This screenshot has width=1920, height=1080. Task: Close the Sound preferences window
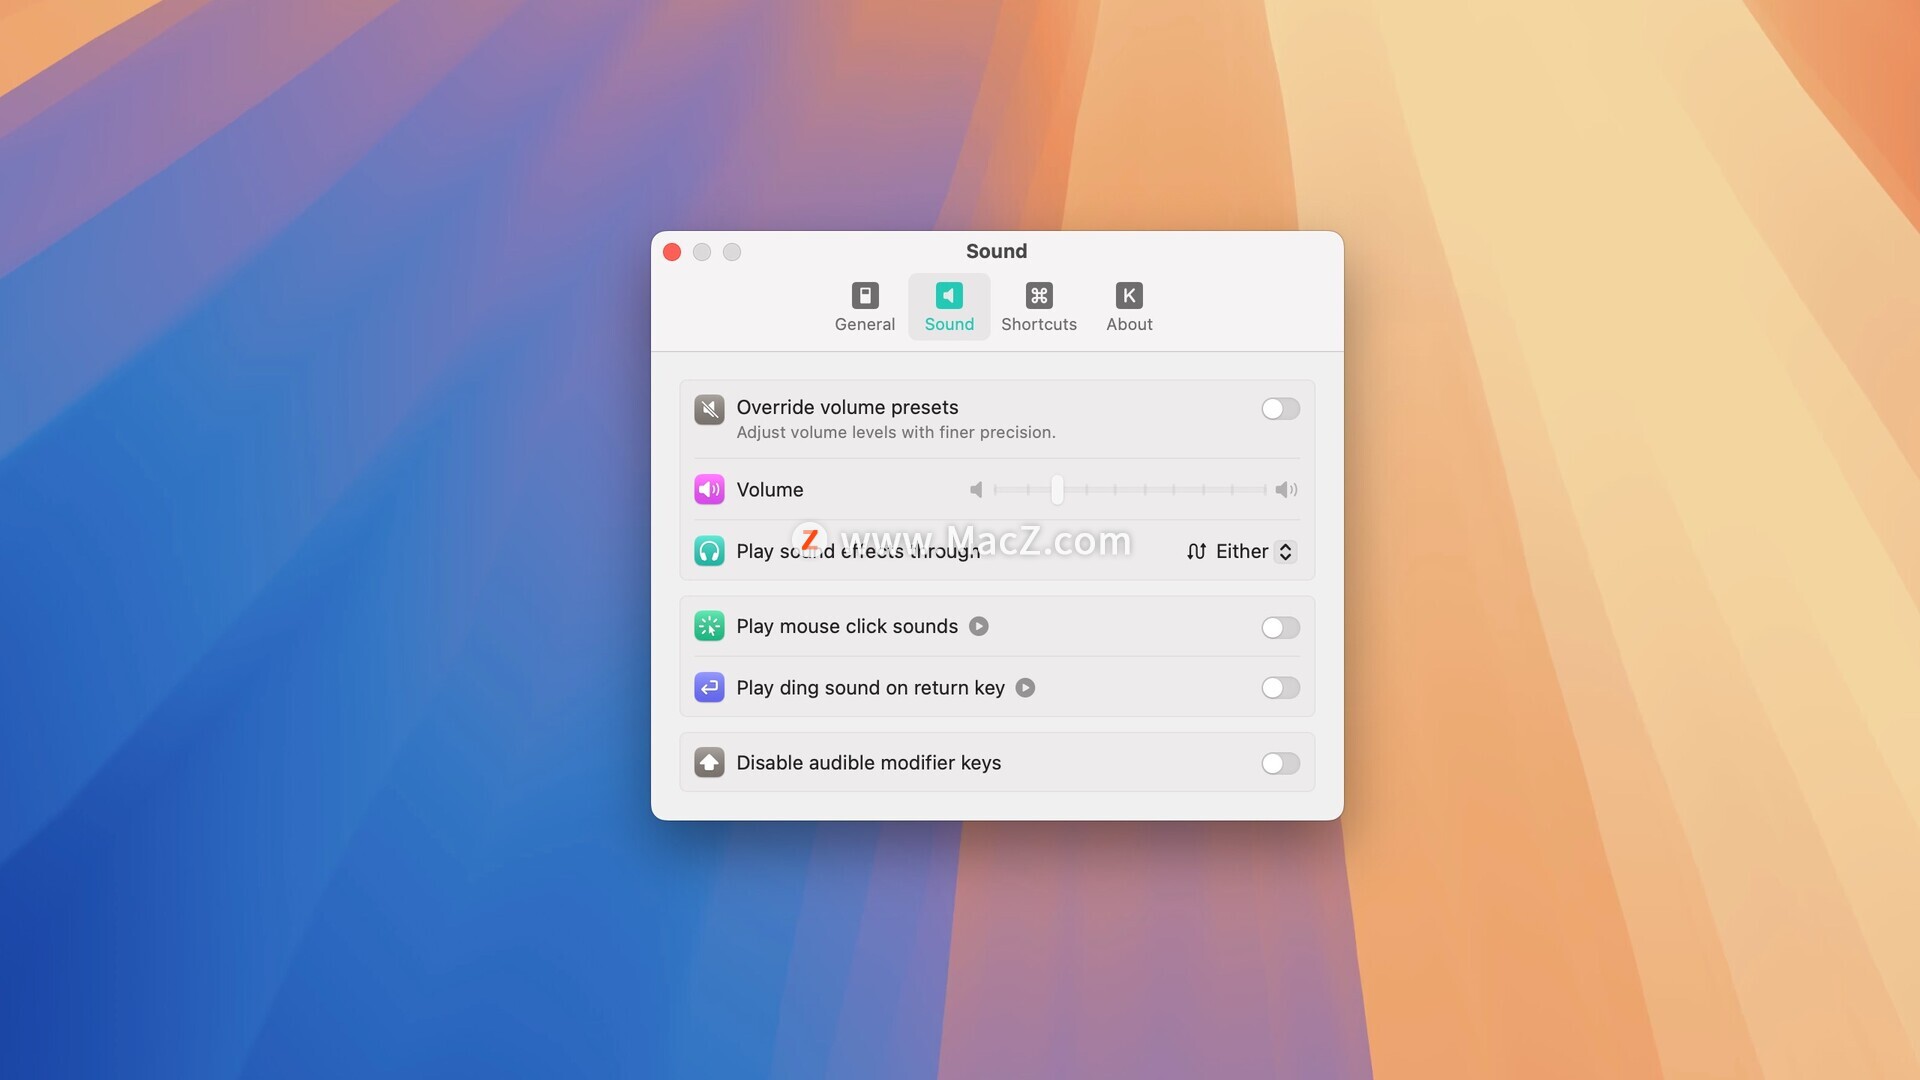point(672,252)
